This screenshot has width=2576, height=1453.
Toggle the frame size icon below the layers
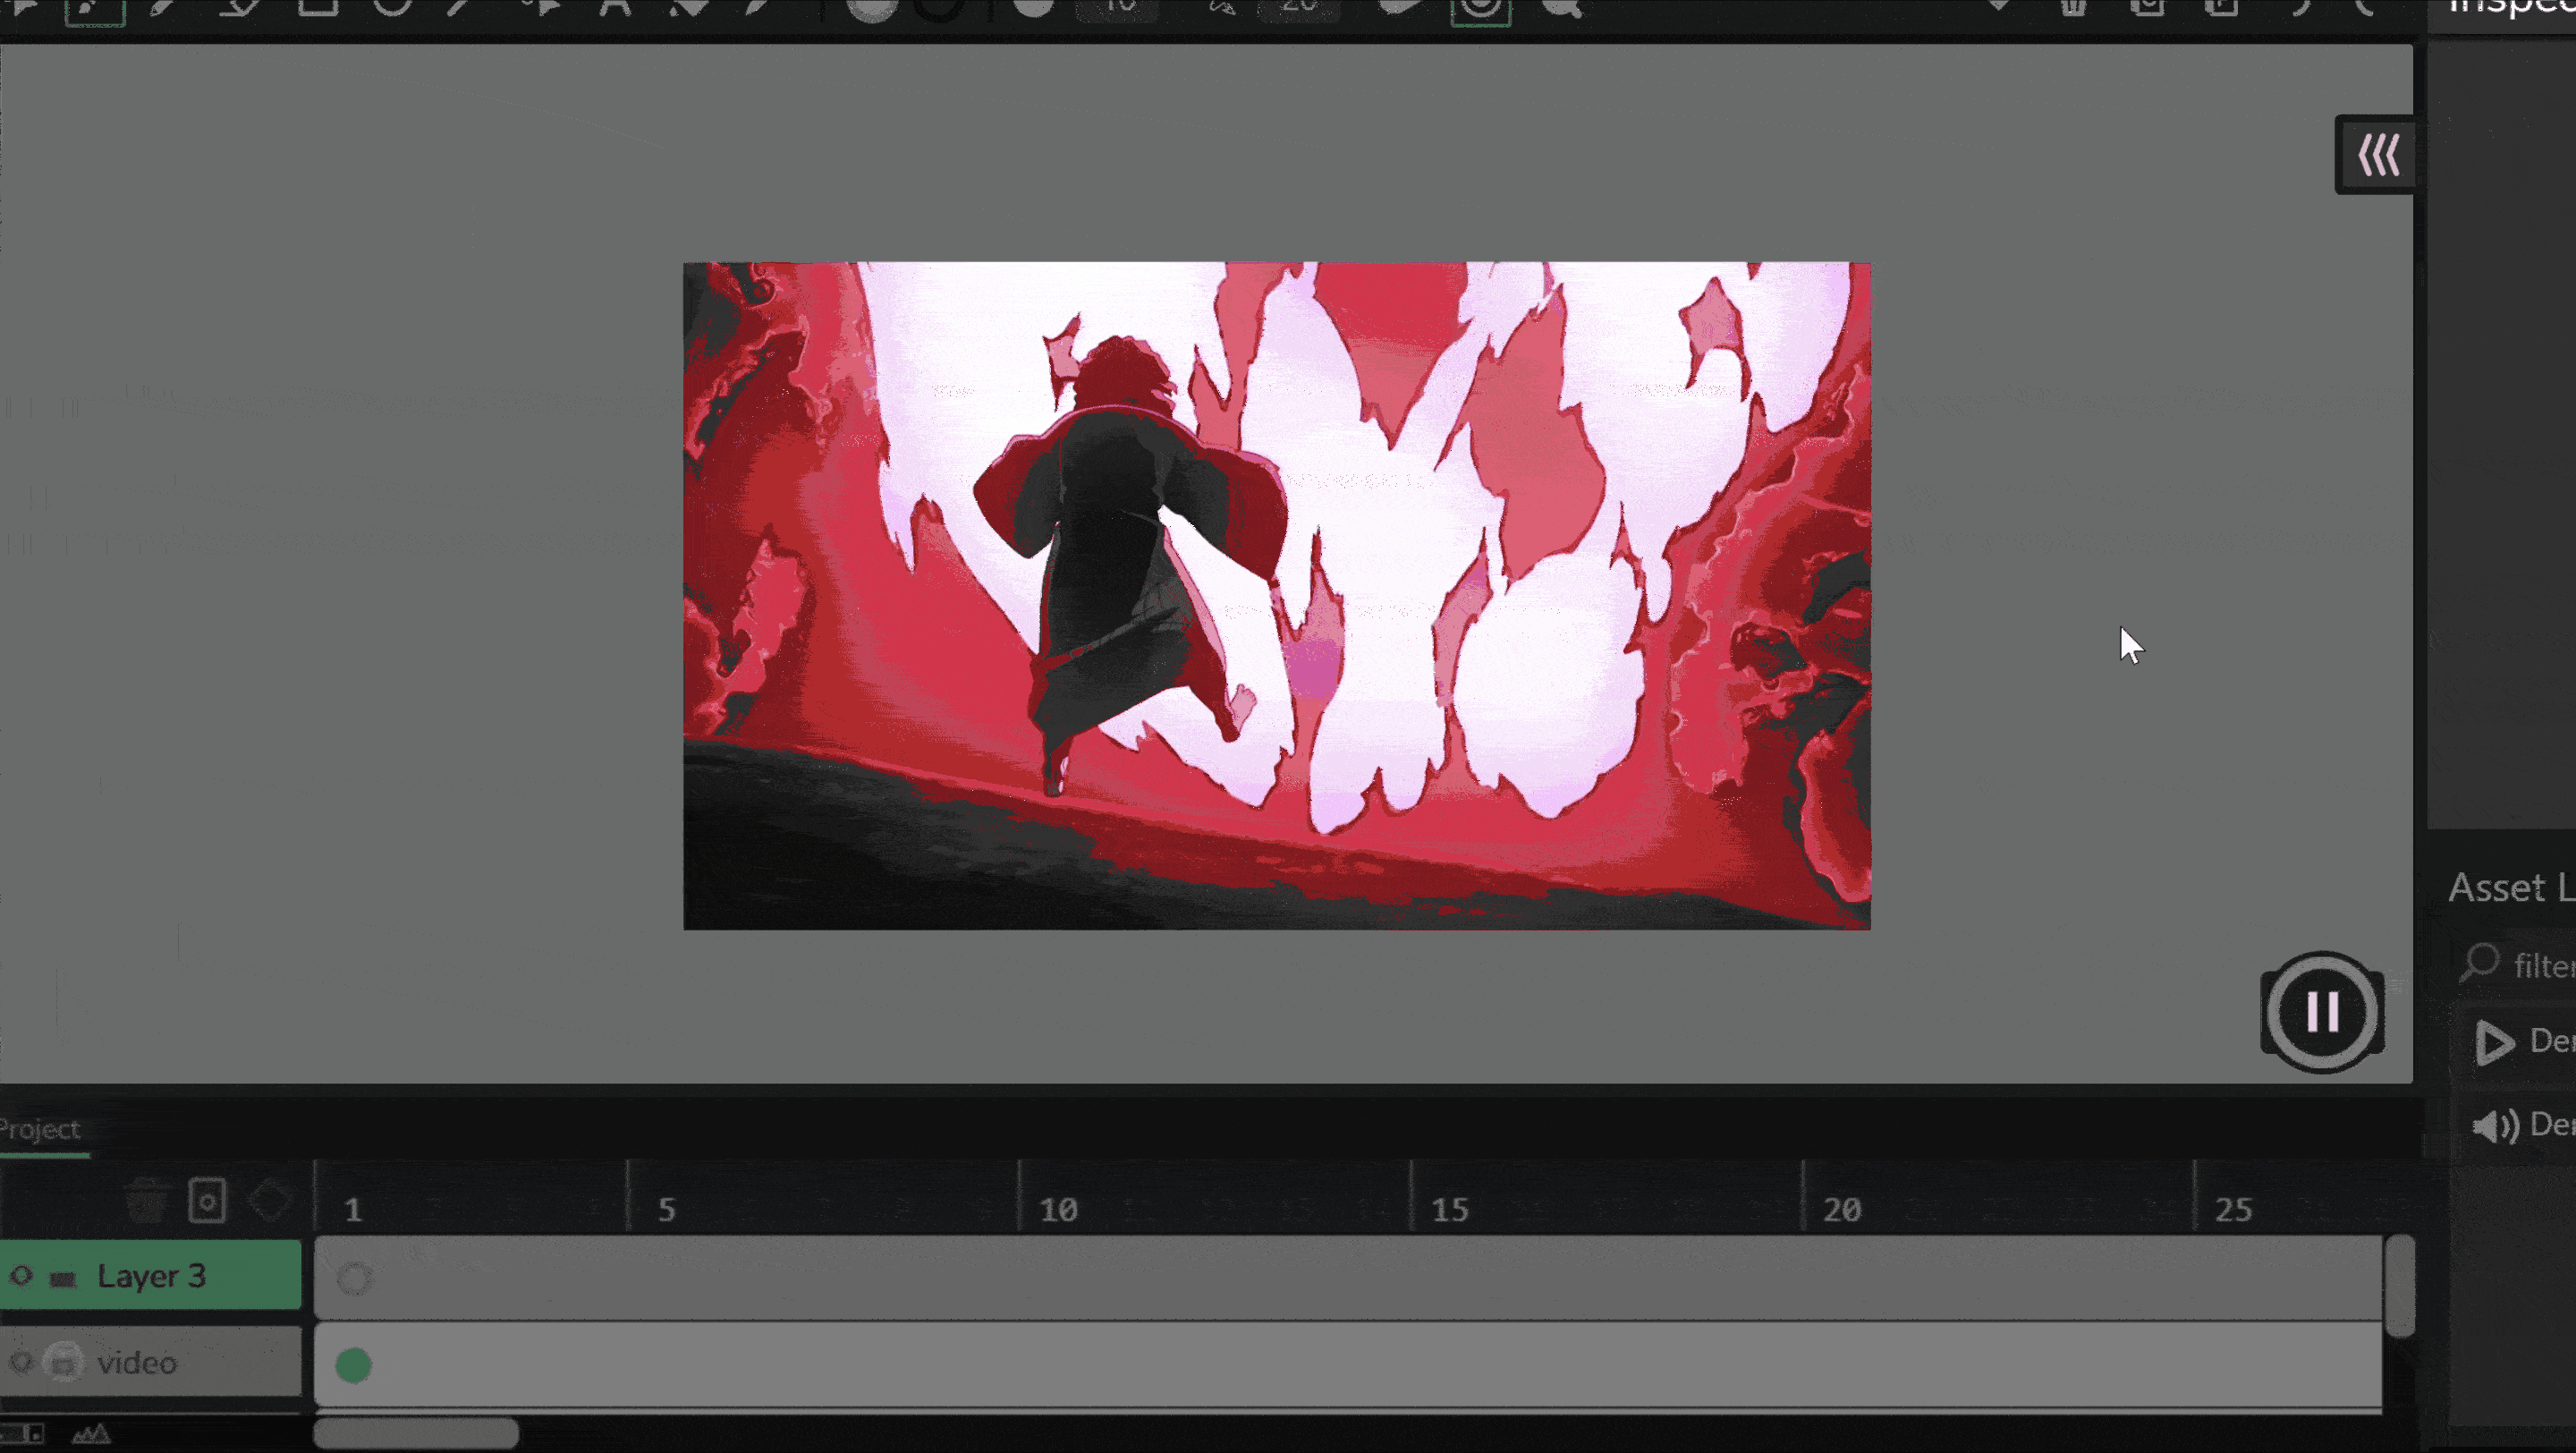(x=24, y=1434)
